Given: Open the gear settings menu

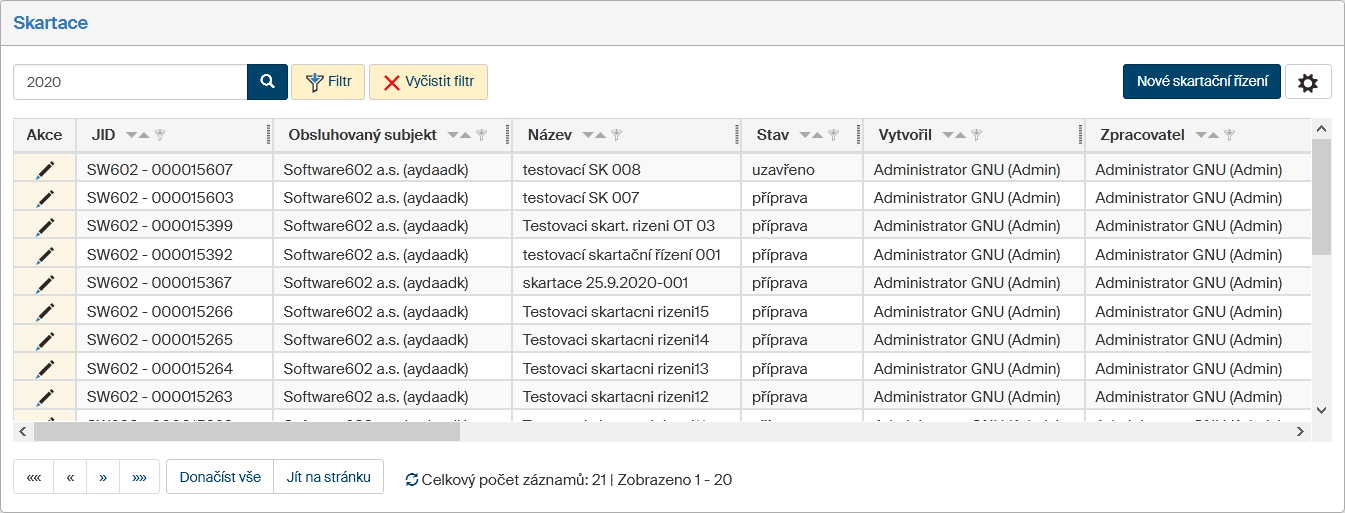Looking at the screenshot, I should tap(1307, 83).
